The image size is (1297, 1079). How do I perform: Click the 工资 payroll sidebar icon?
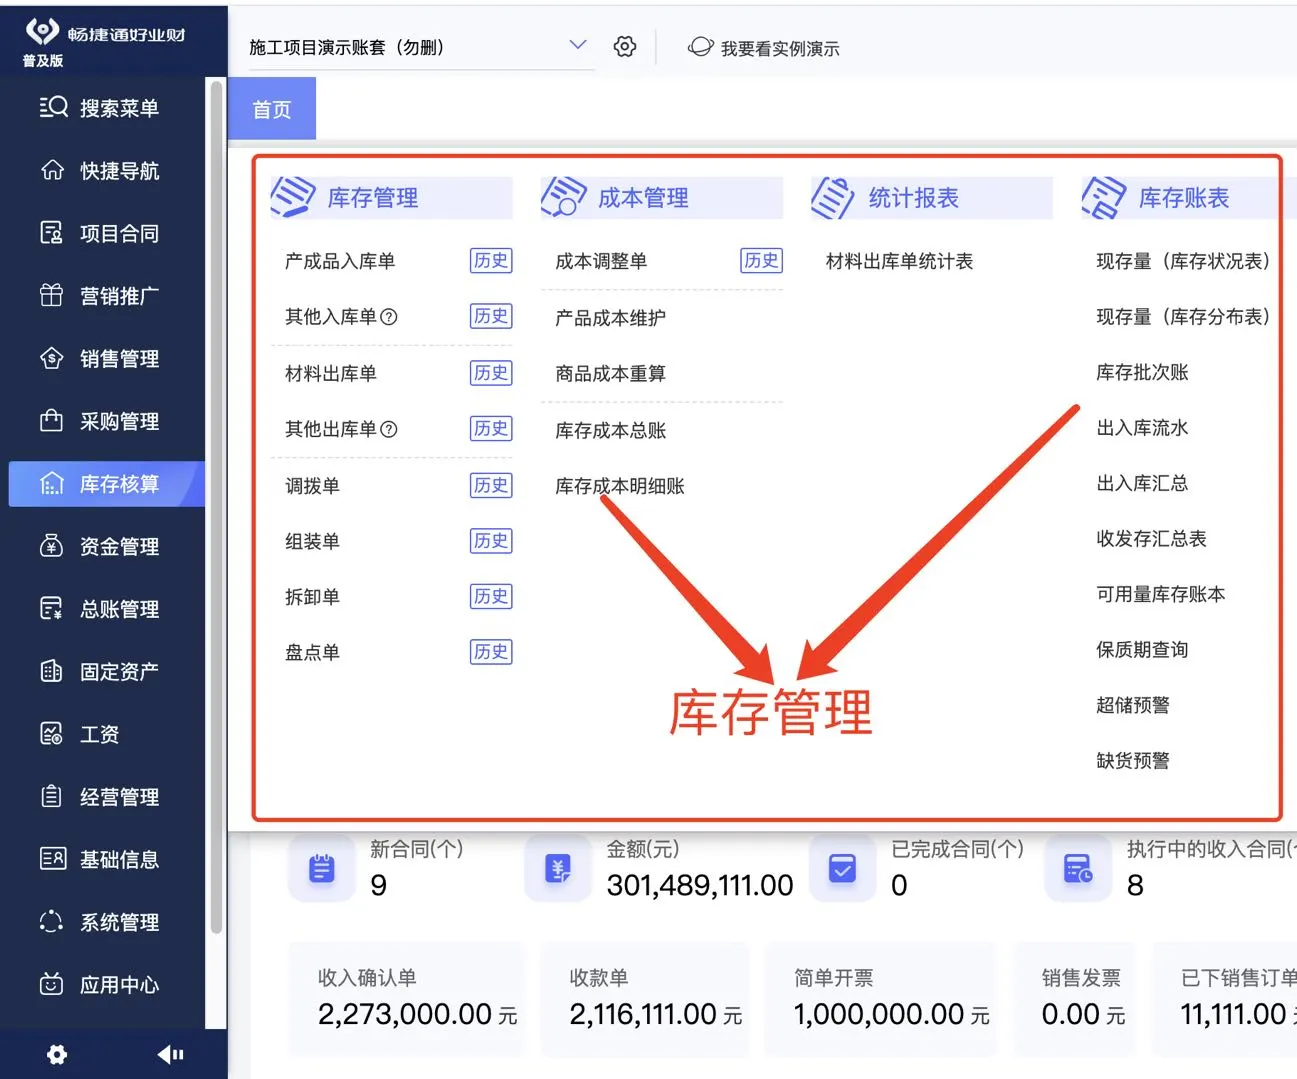tap(53, 733)
